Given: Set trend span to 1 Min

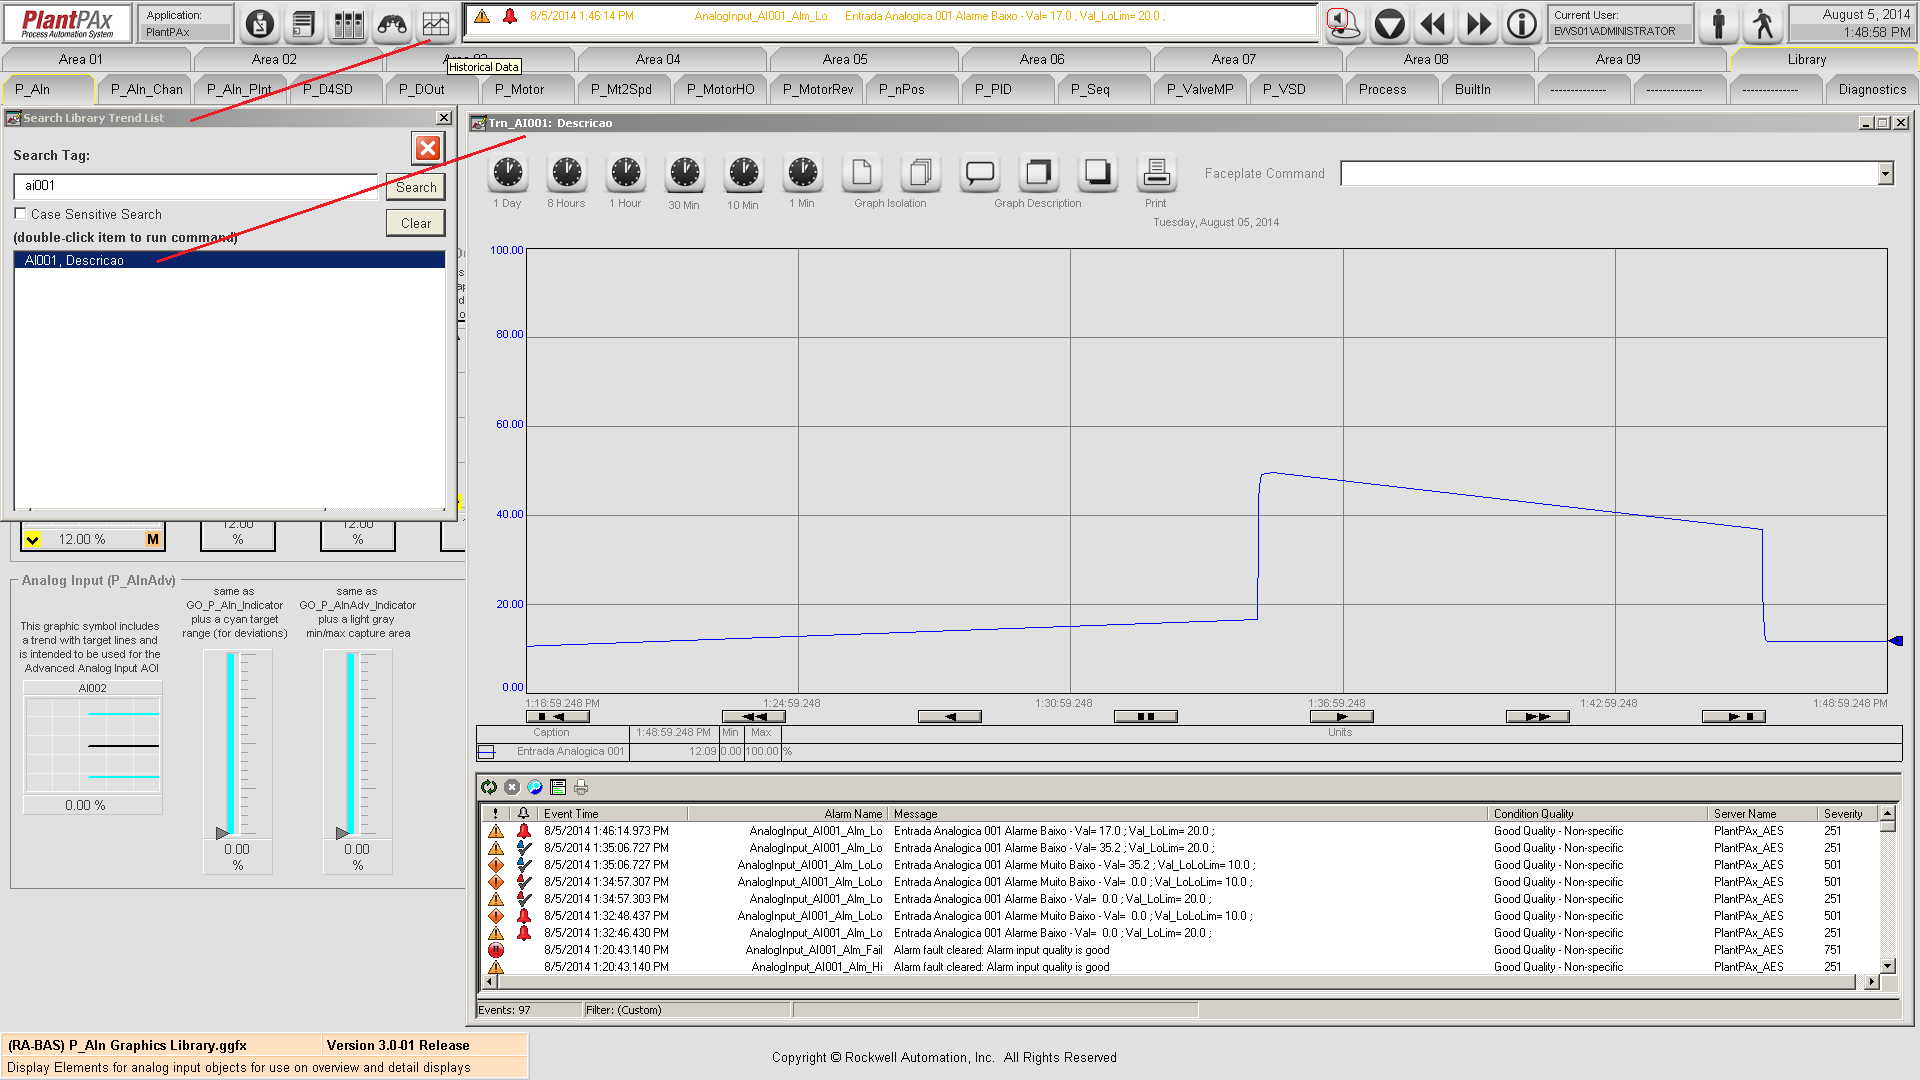Looking at the screenshot, I should click(x=803, y=173).
